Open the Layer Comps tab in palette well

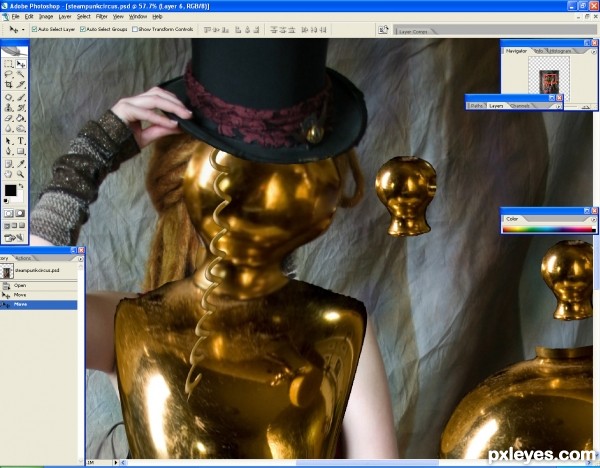coord(413,31)
